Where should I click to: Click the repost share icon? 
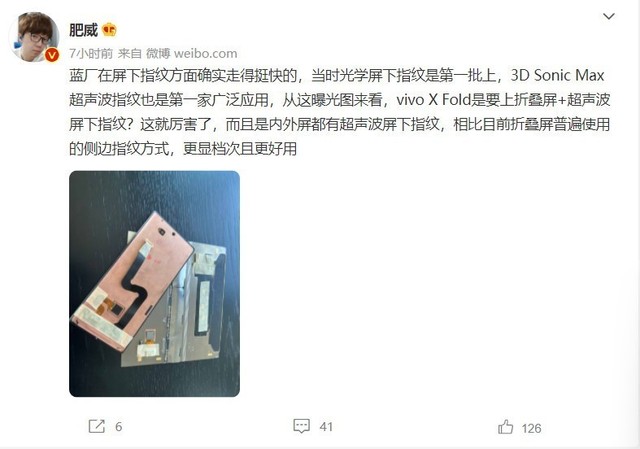97,426
